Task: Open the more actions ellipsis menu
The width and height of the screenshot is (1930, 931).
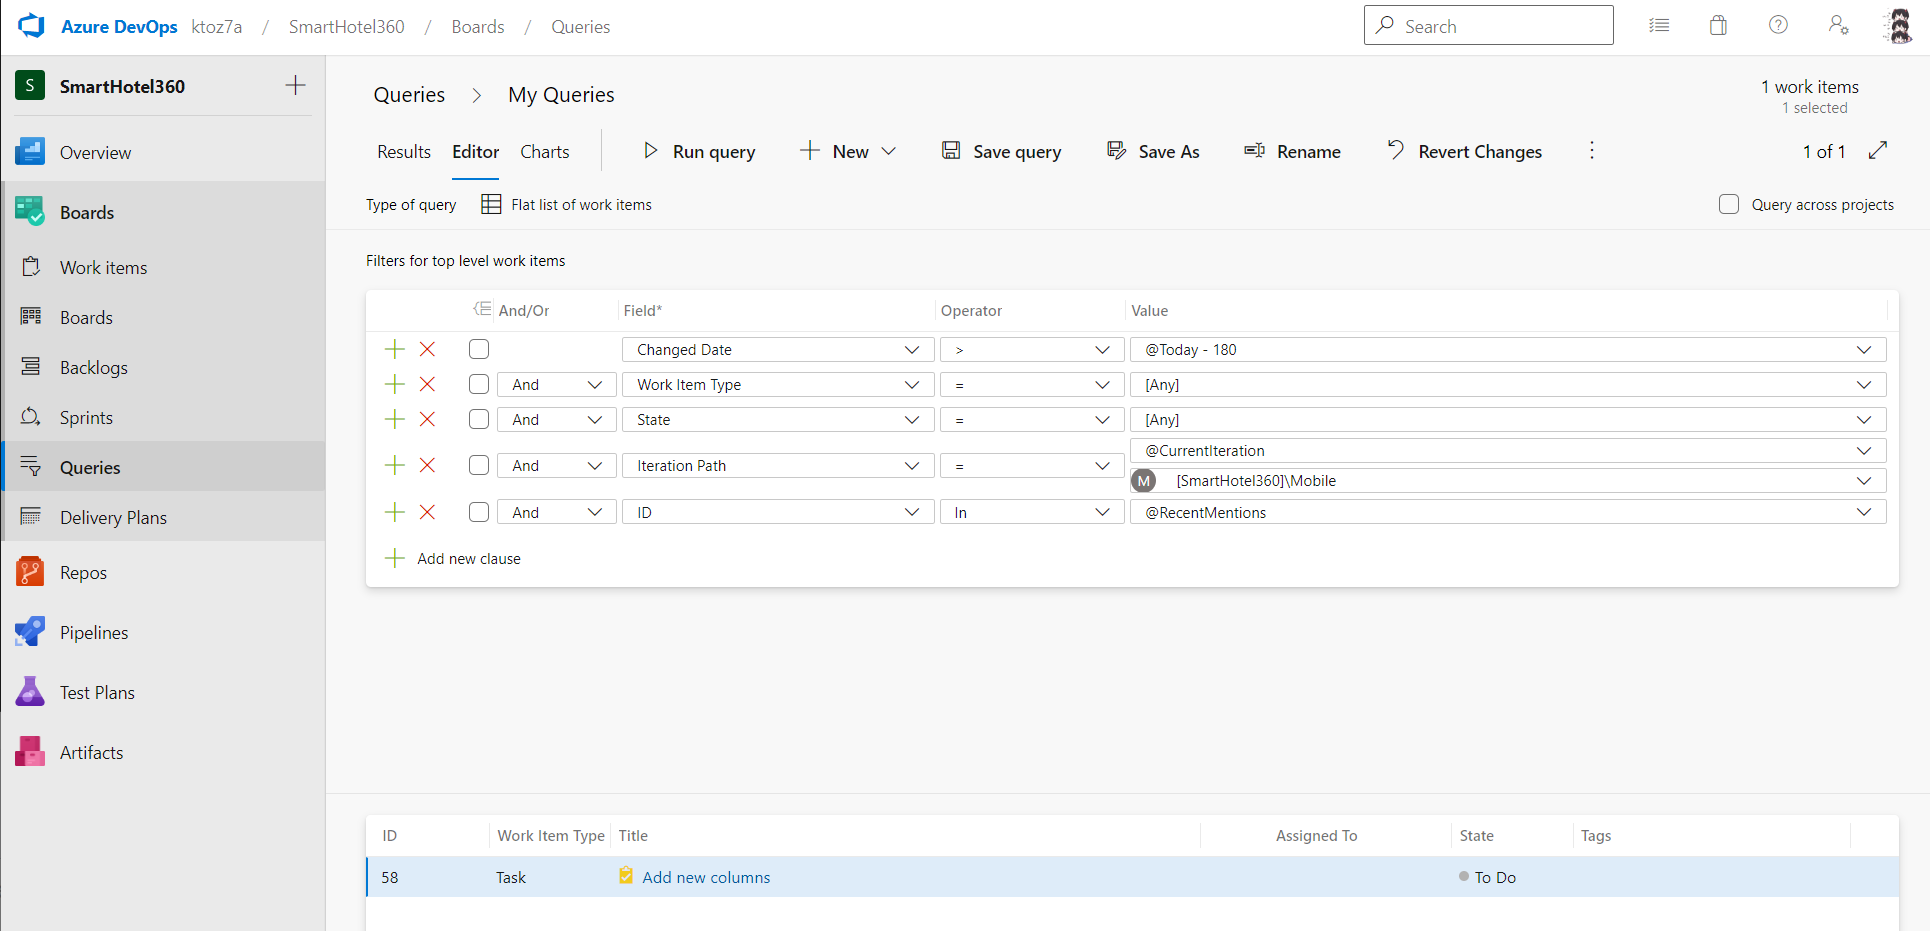Action: tap(1592, 151)
